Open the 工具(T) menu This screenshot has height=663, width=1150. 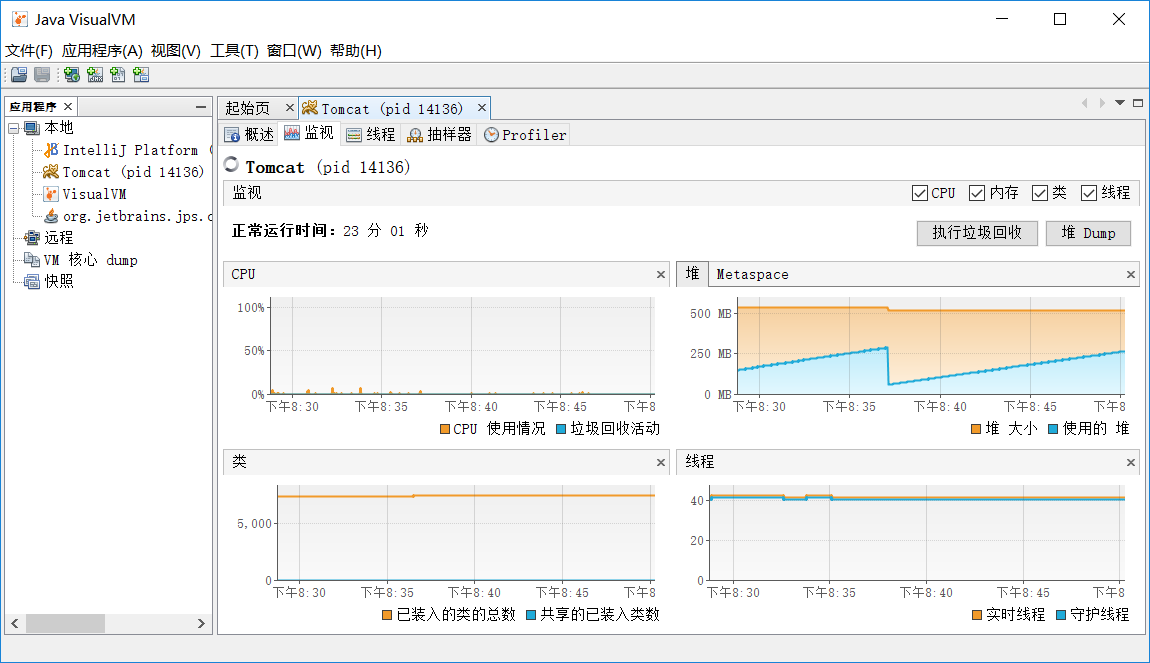(x=235, y=51)
